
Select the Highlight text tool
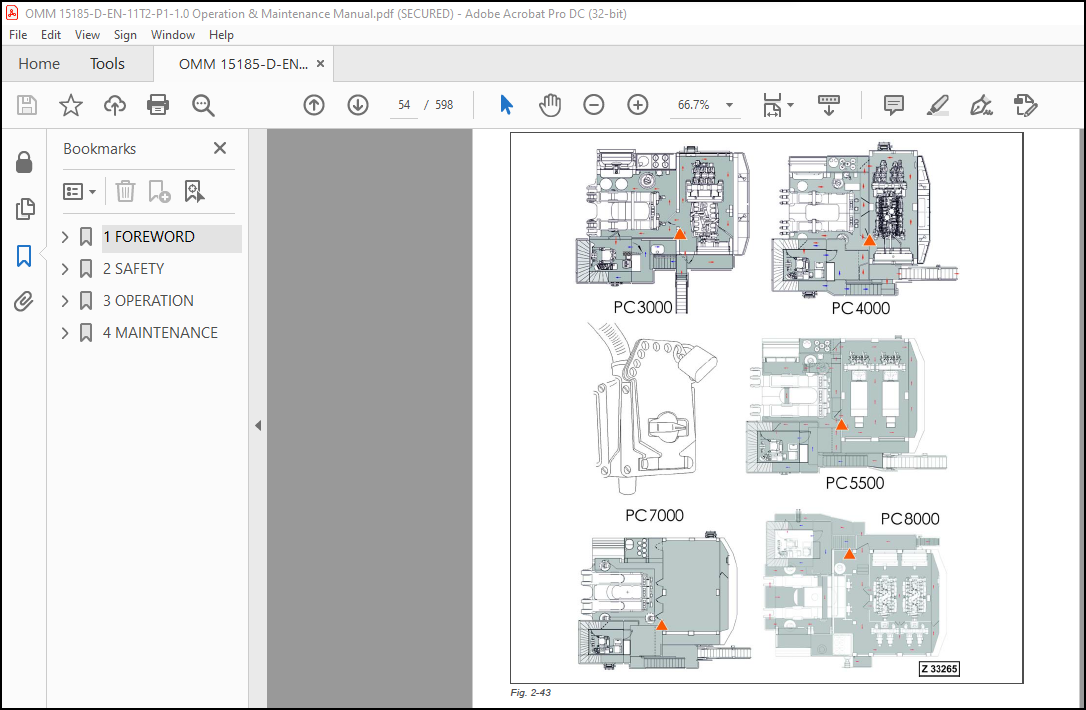[x=937, y=105]
